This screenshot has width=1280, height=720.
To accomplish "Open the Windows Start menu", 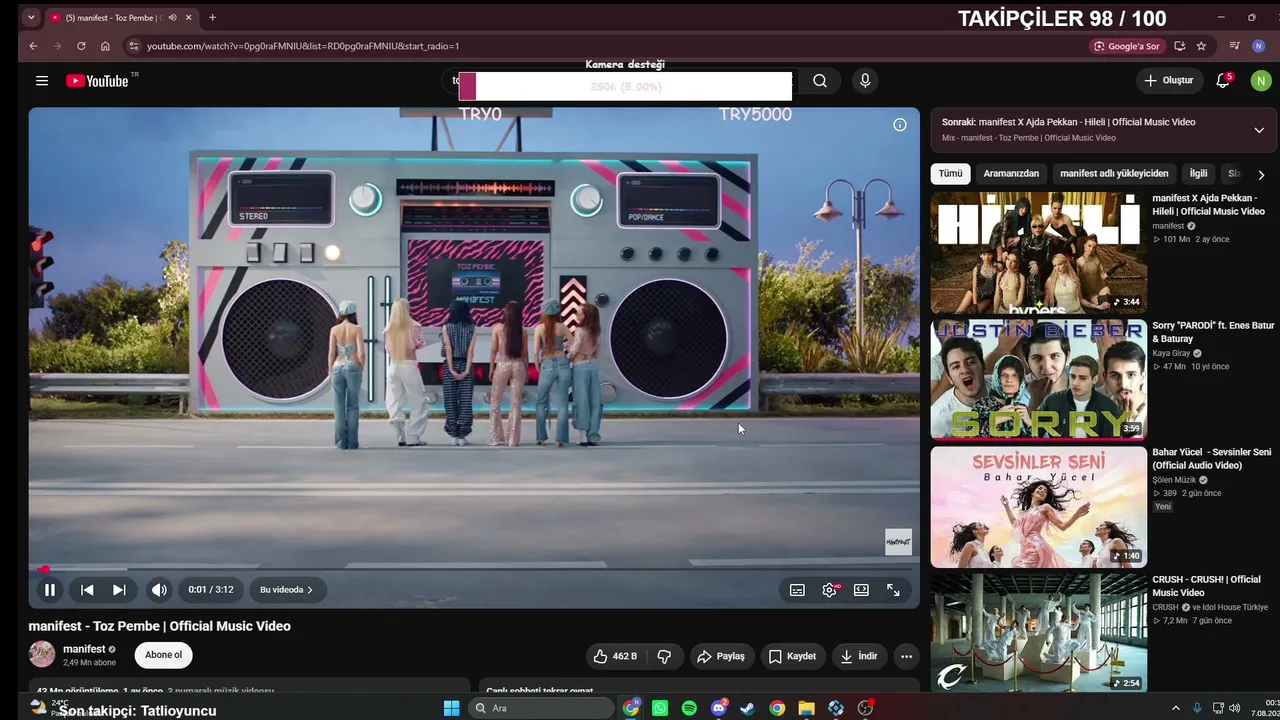I will coord(451,708).
